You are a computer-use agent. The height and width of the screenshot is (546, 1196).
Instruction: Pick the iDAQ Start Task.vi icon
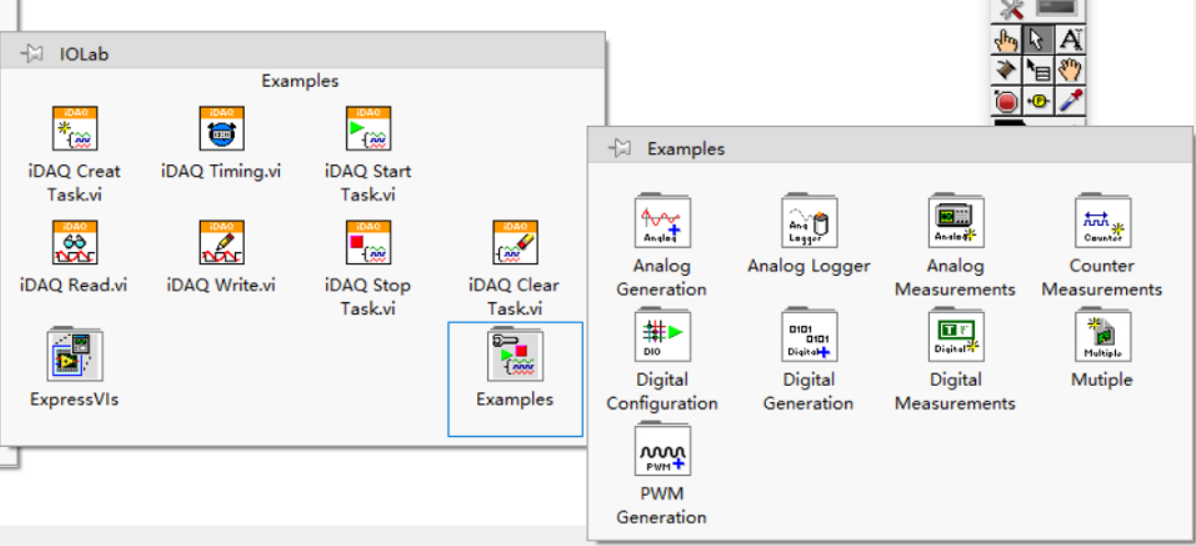coord(368,128)
